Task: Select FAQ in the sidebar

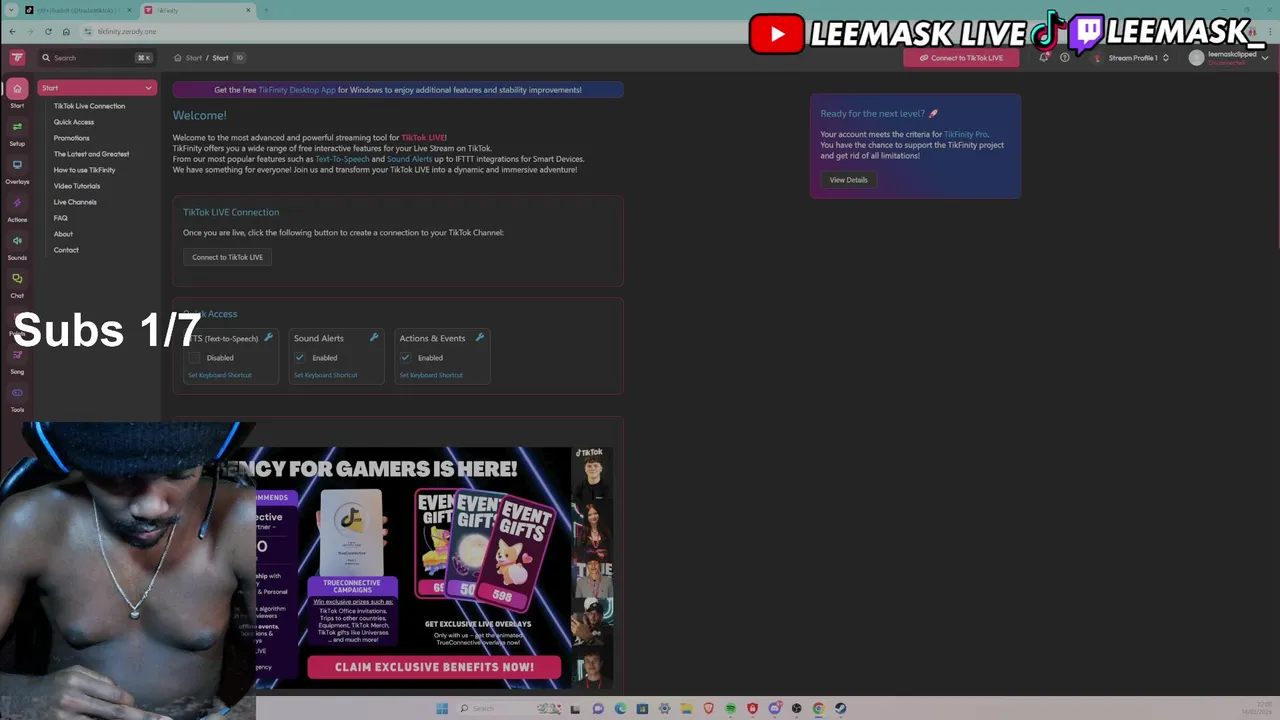Action: [60, 218]
